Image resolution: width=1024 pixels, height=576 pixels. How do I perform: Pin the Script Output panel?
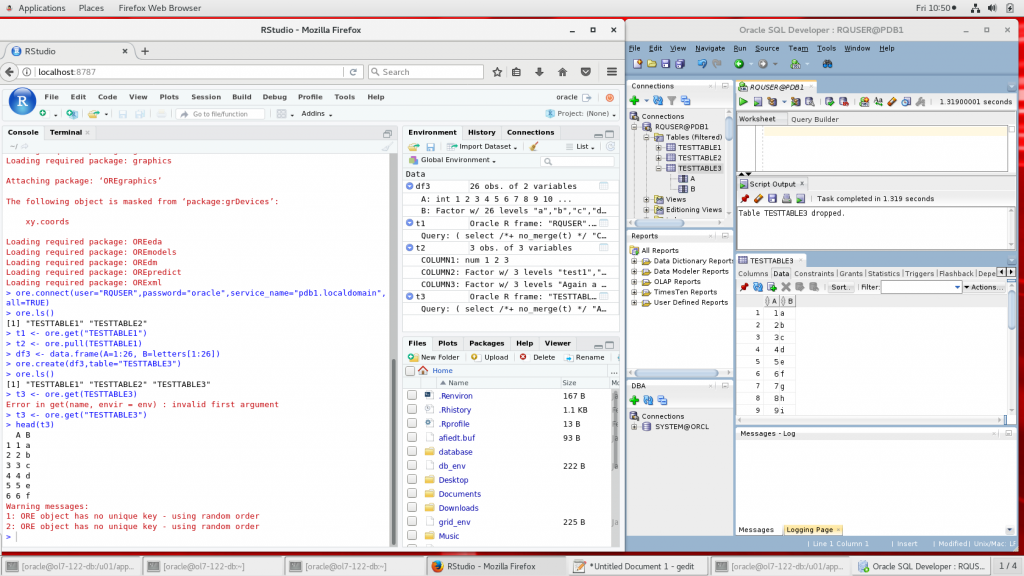point(744,199)
